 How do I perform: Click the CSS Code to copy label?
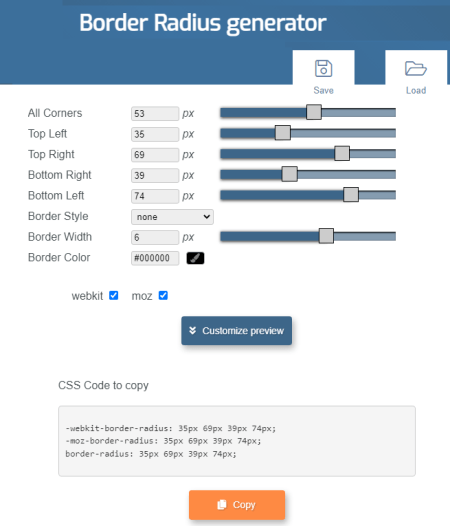coord(103,385)
